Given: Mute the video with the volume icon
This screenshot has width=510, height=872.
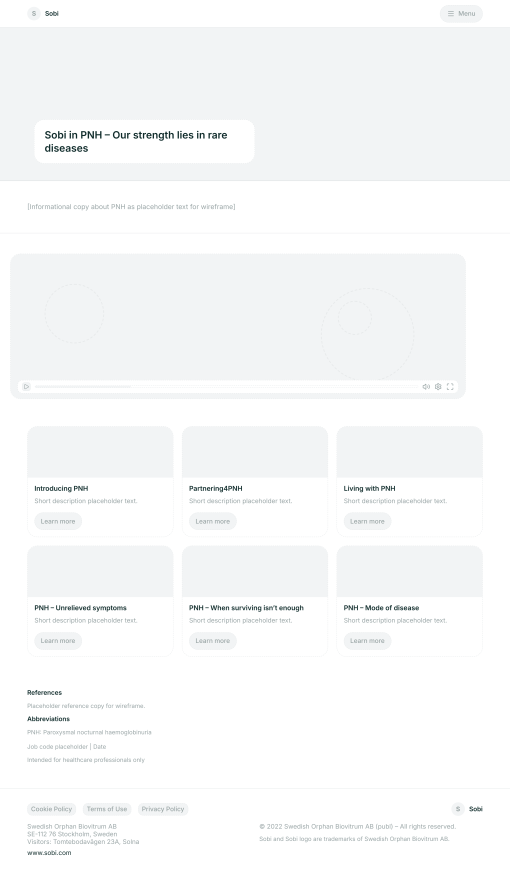Looking at the screenshot, I should point(426,387).
